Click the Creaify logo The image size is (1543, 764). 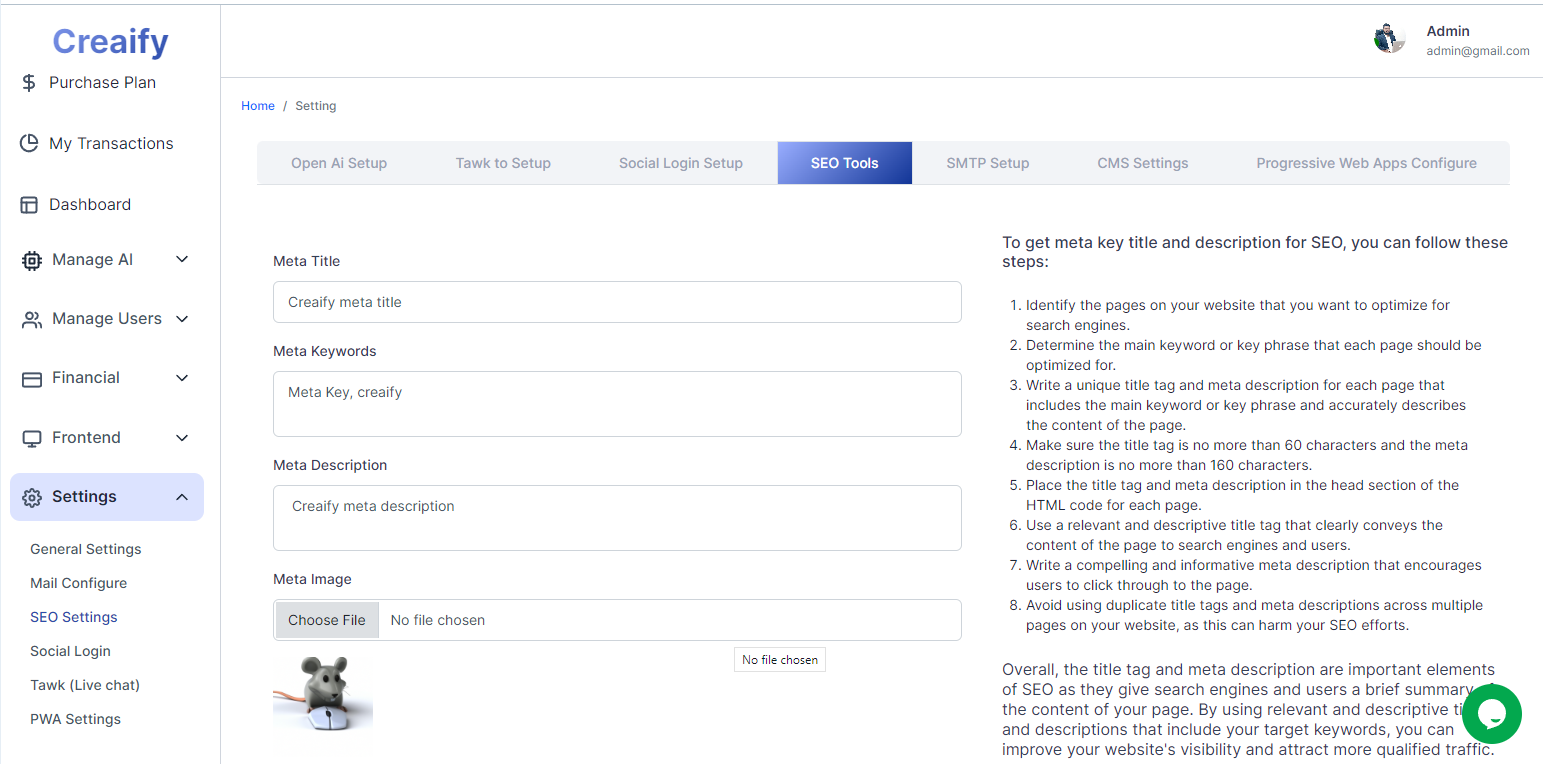(110, 41)
